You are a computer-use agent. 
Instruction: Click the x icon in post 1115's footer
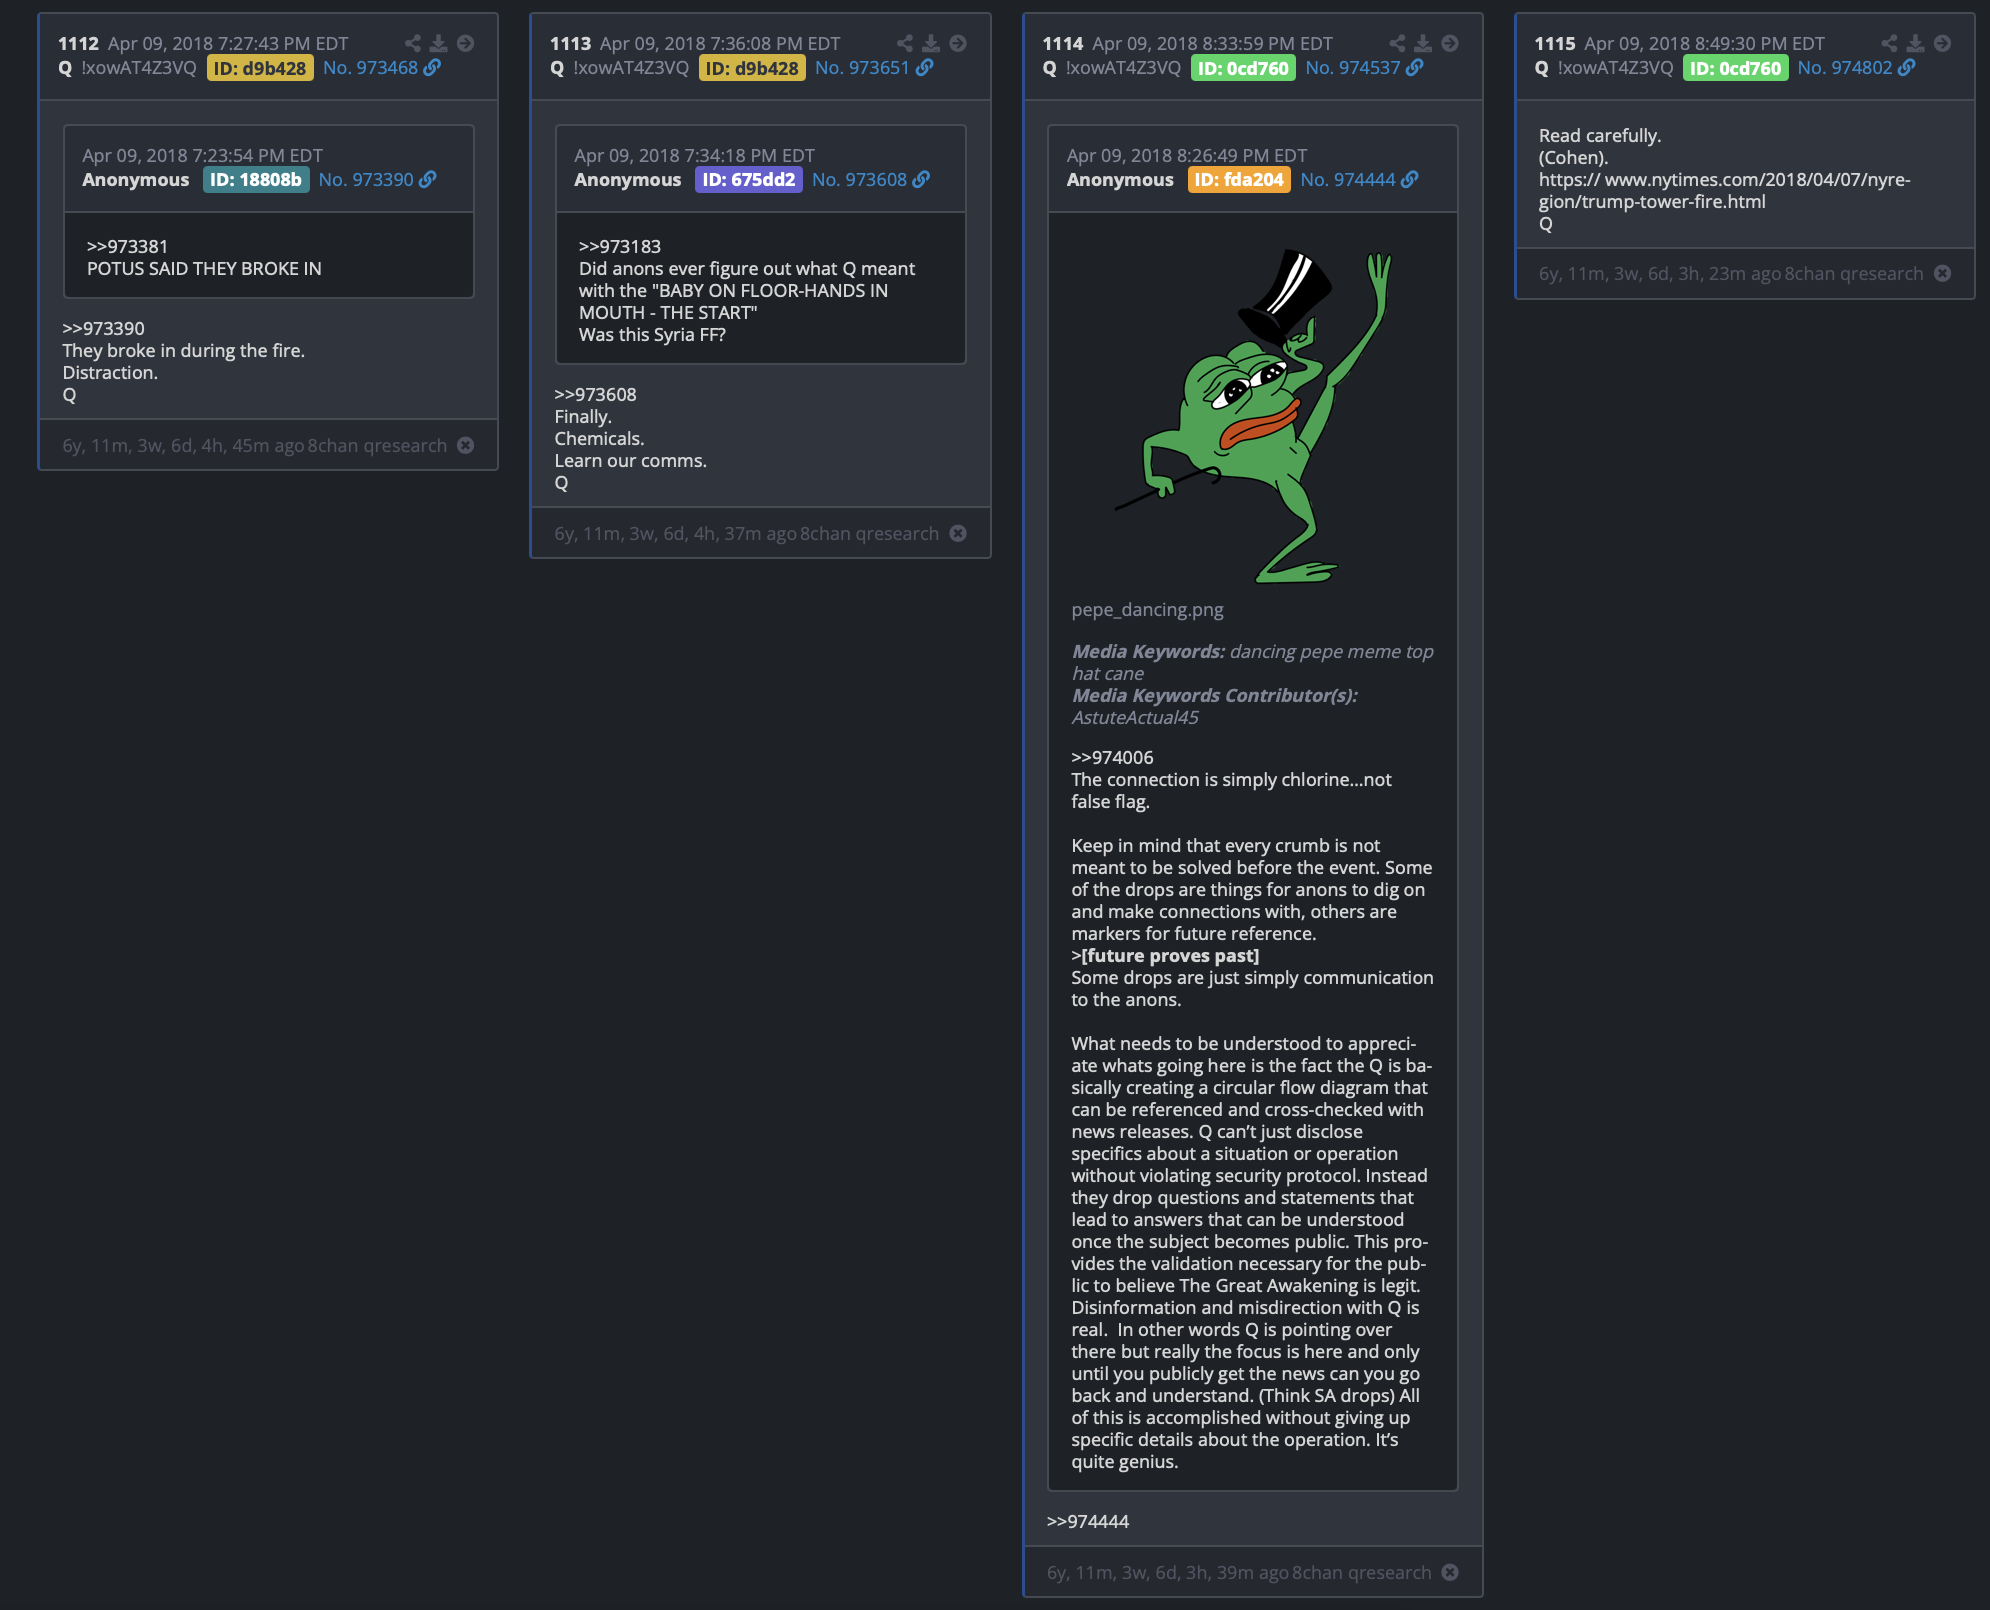1942,273
